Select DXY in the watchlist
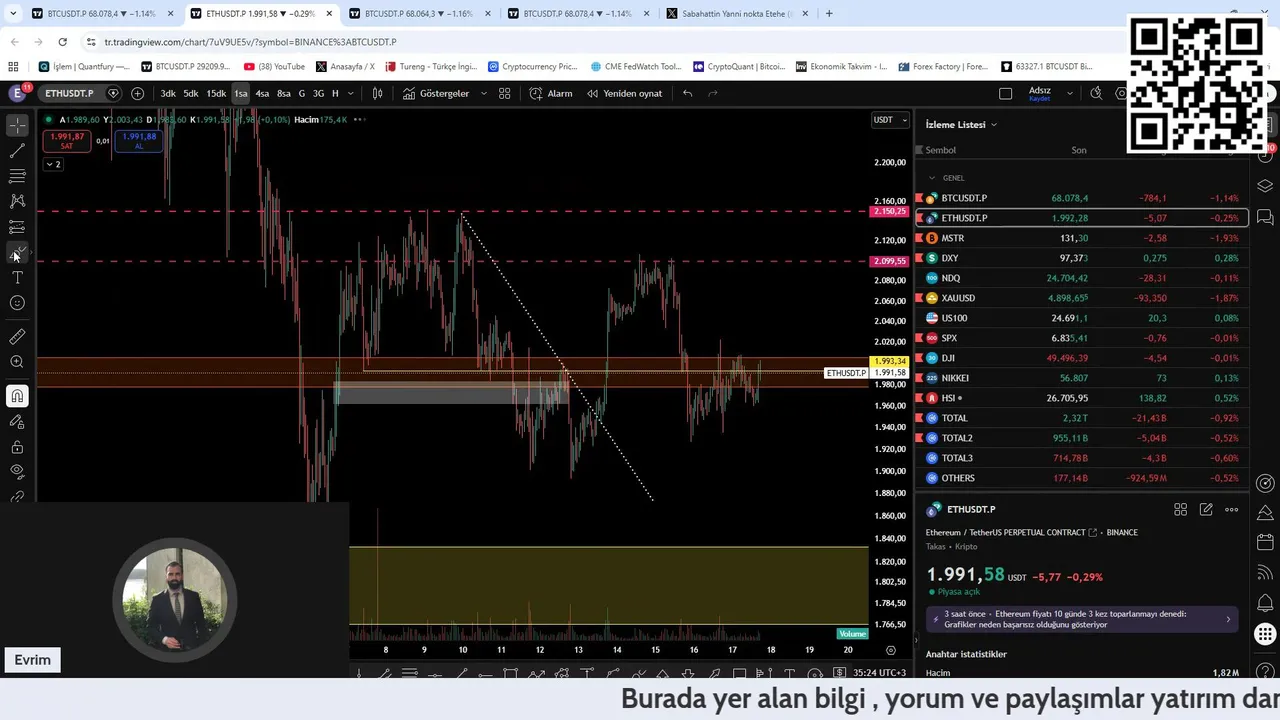The height and width of the screenshot is (720, 1280). 1082,258
